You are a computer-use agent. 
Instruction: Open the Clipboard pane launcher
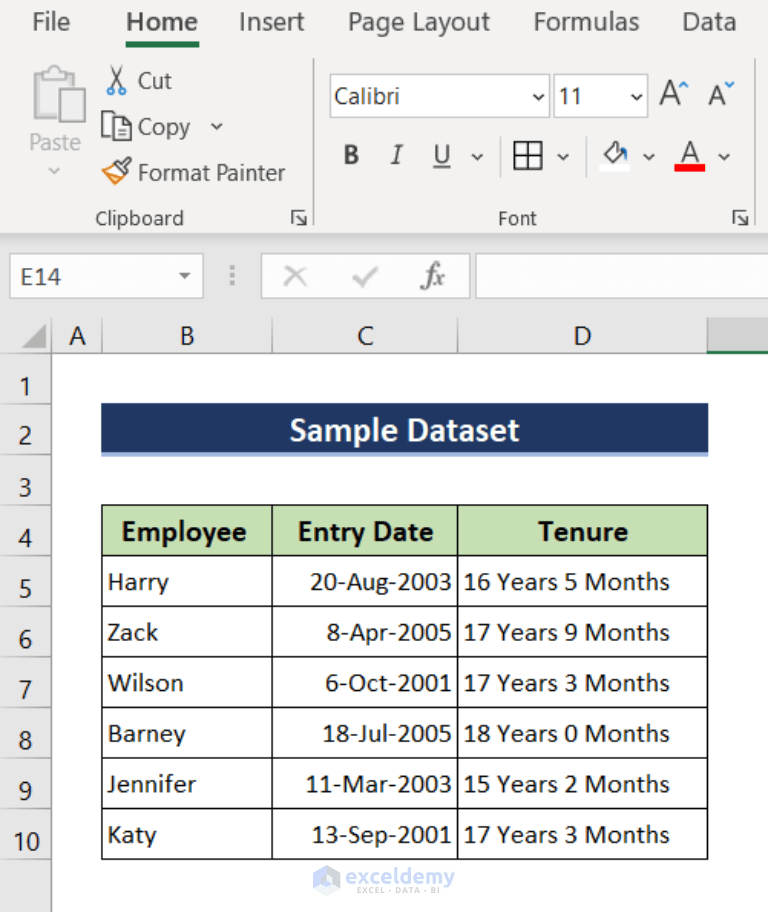coord(298,217)
